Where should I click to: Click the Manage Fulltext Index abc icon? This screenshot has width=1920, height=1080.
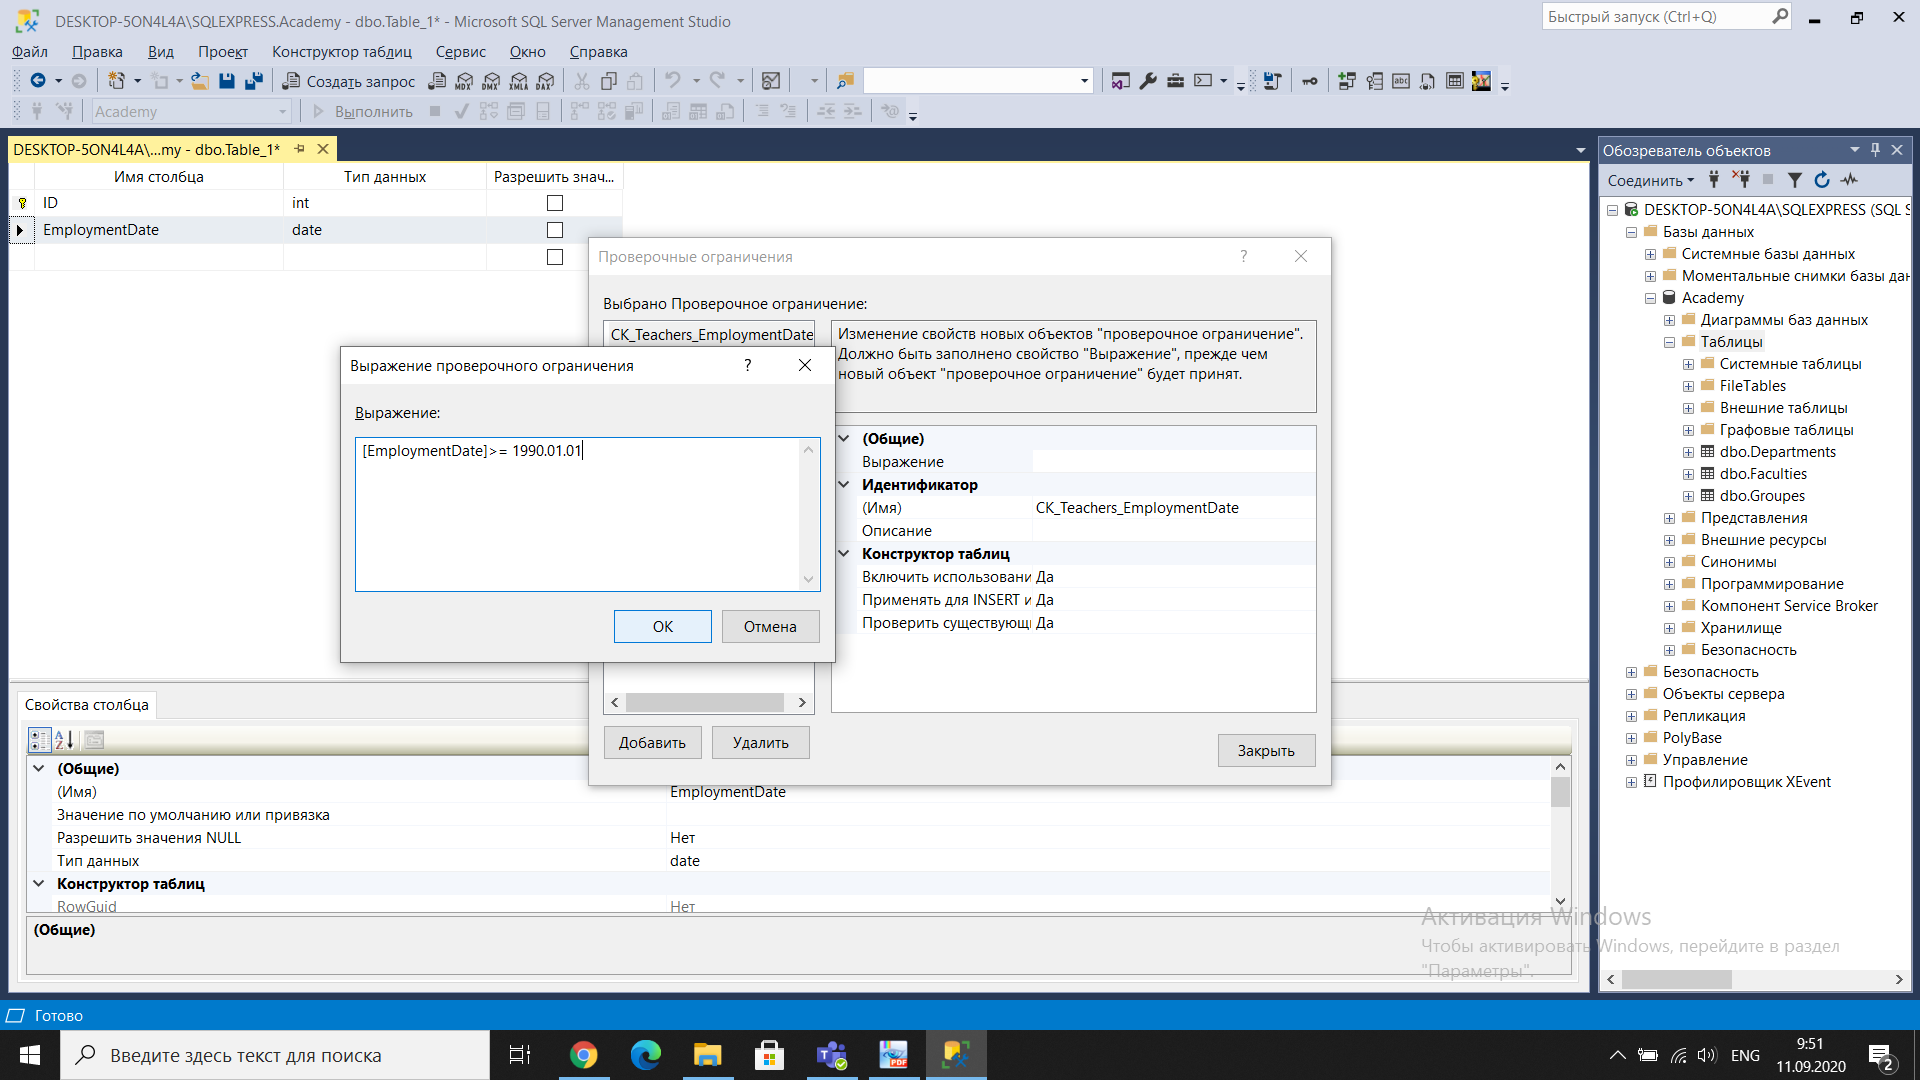[x=1401, y=81]
